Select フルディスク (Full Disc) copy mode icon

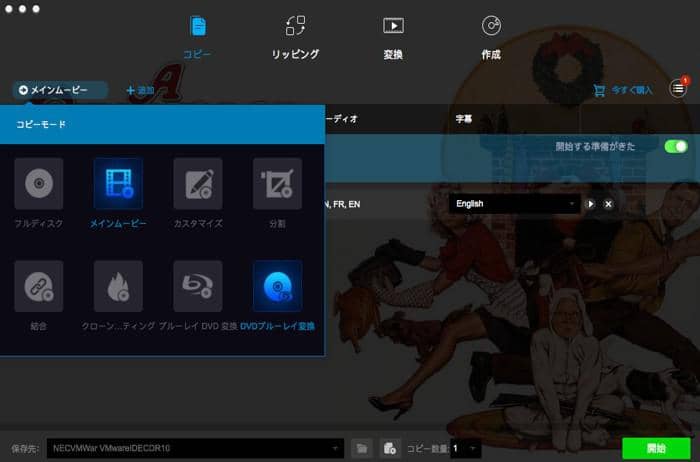click(39, 183)
